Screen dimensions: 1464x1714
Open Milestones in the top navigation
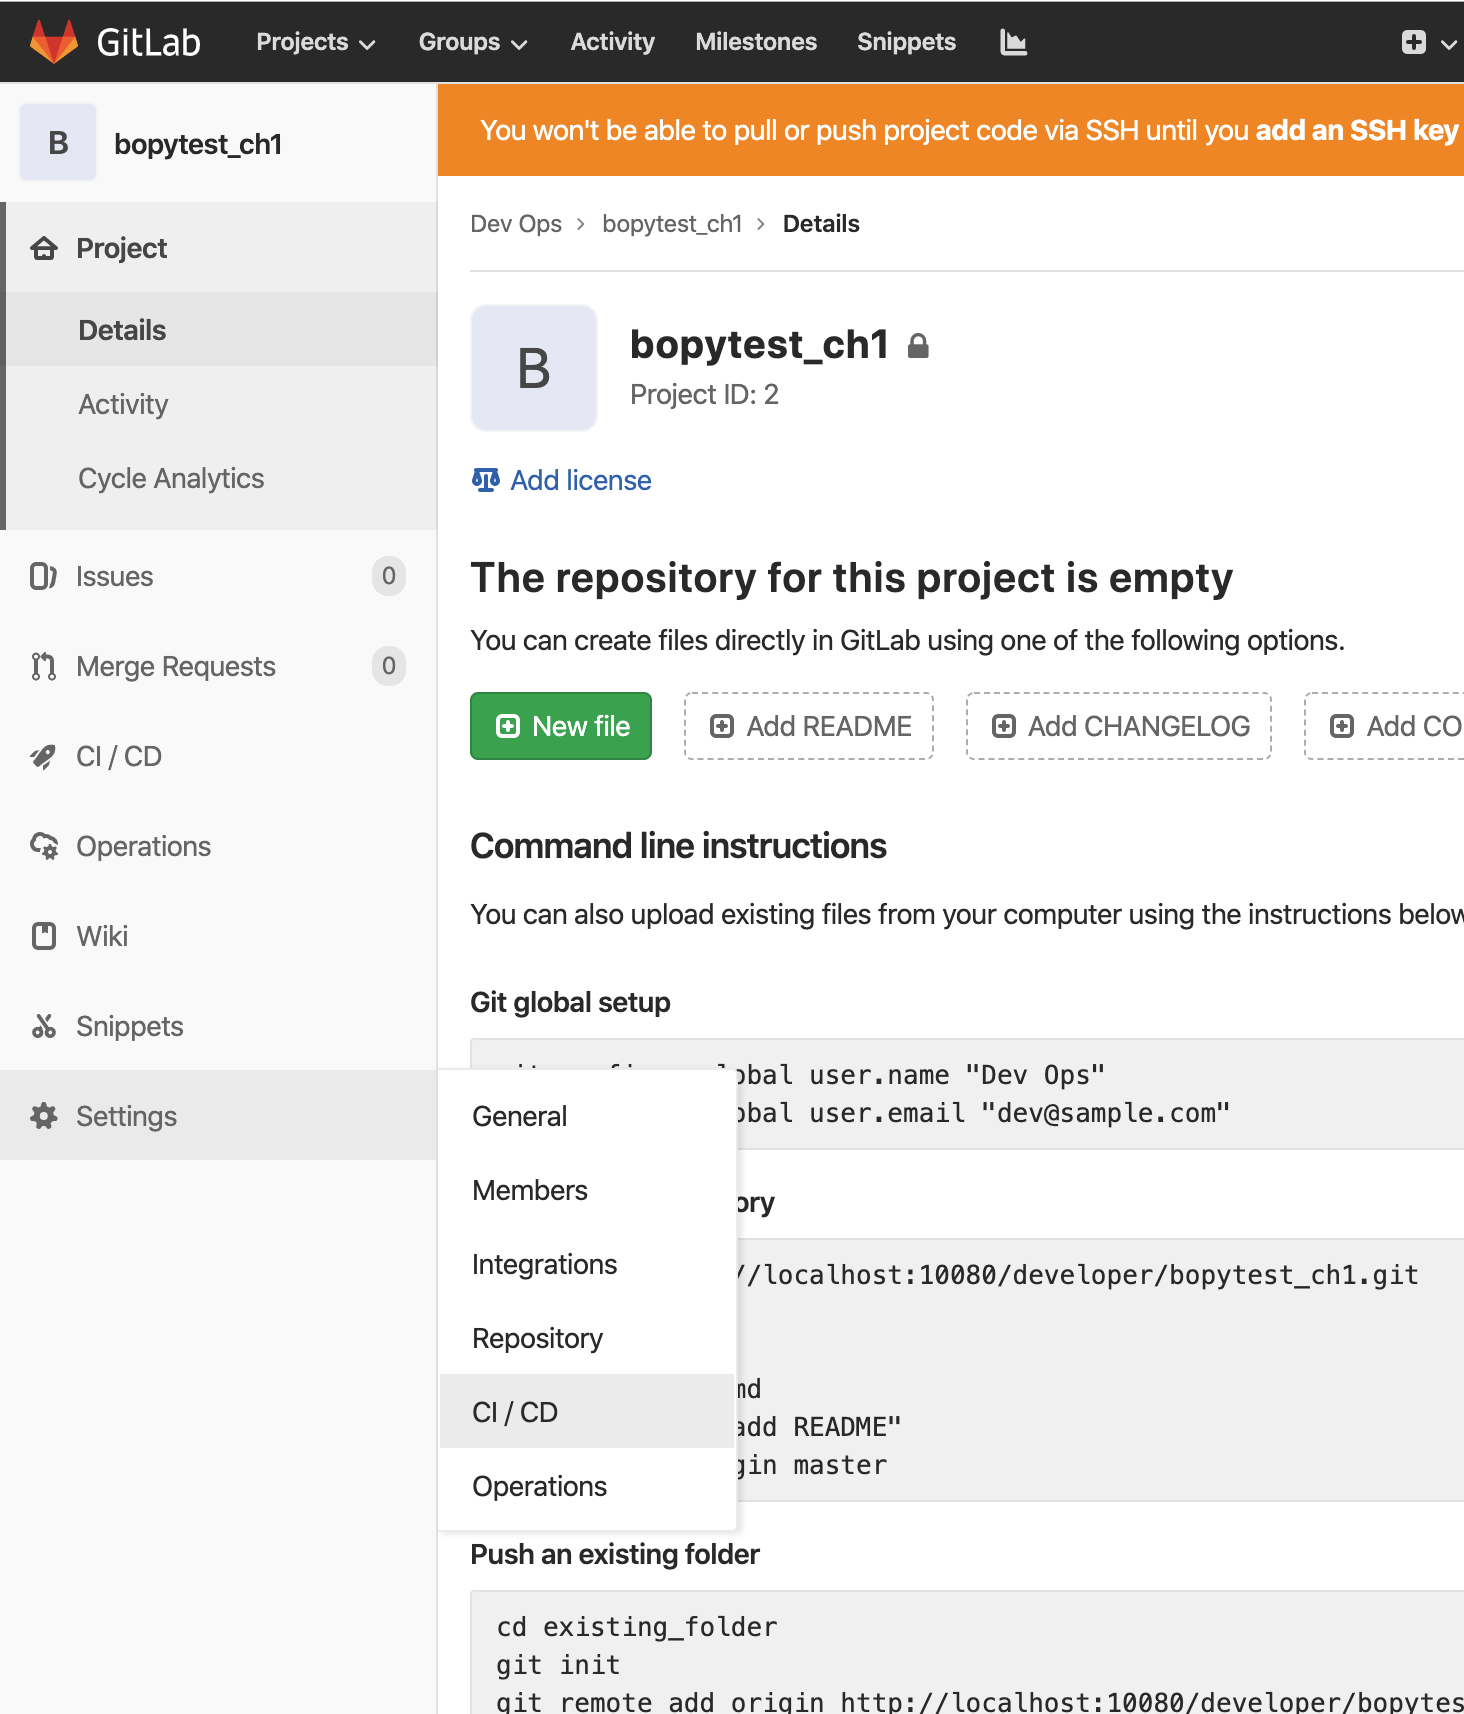tap(756, 42)
